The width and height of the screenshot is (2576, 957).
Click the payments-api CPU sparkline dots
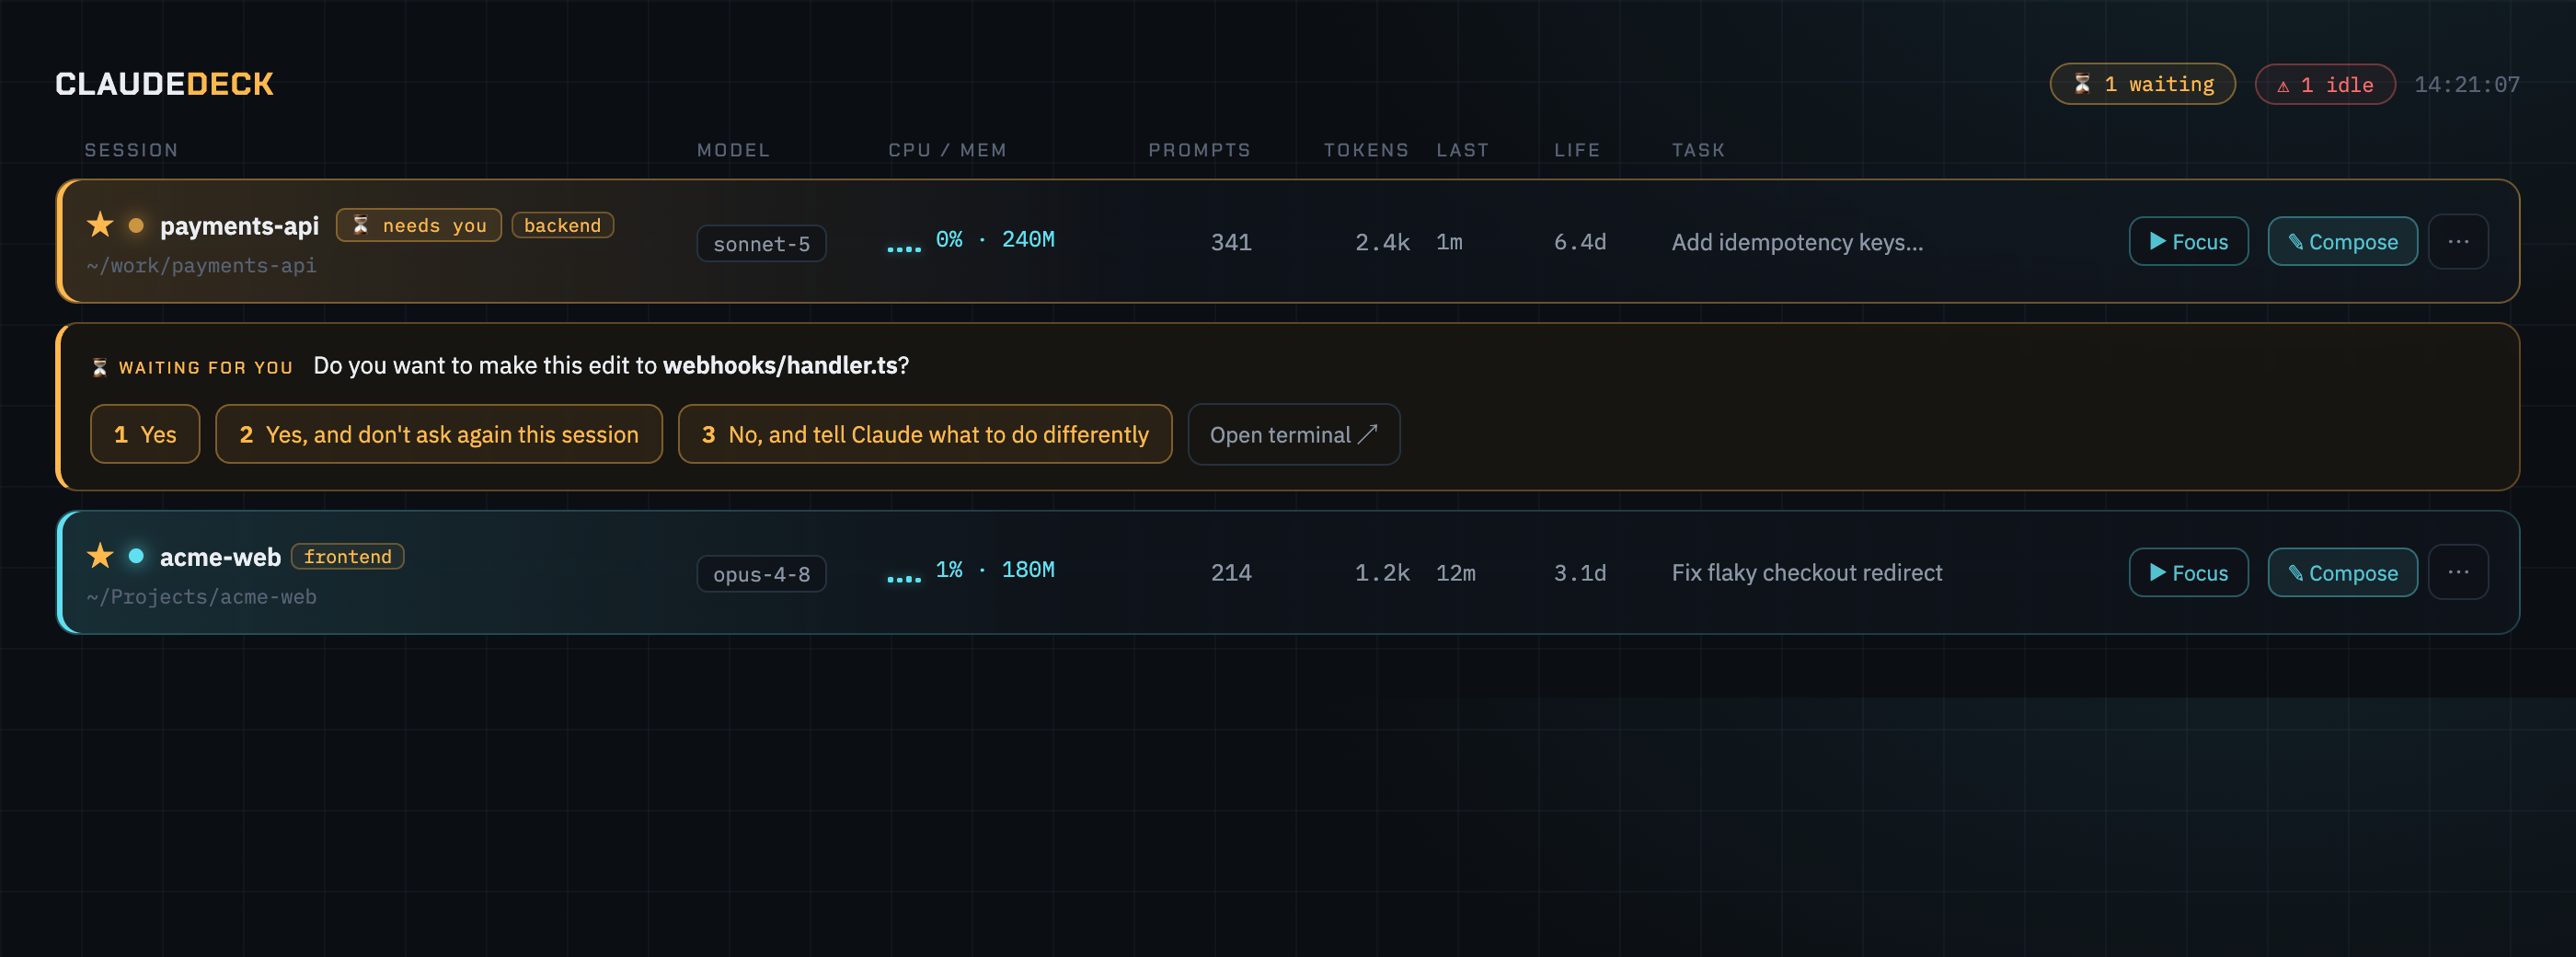904,248
